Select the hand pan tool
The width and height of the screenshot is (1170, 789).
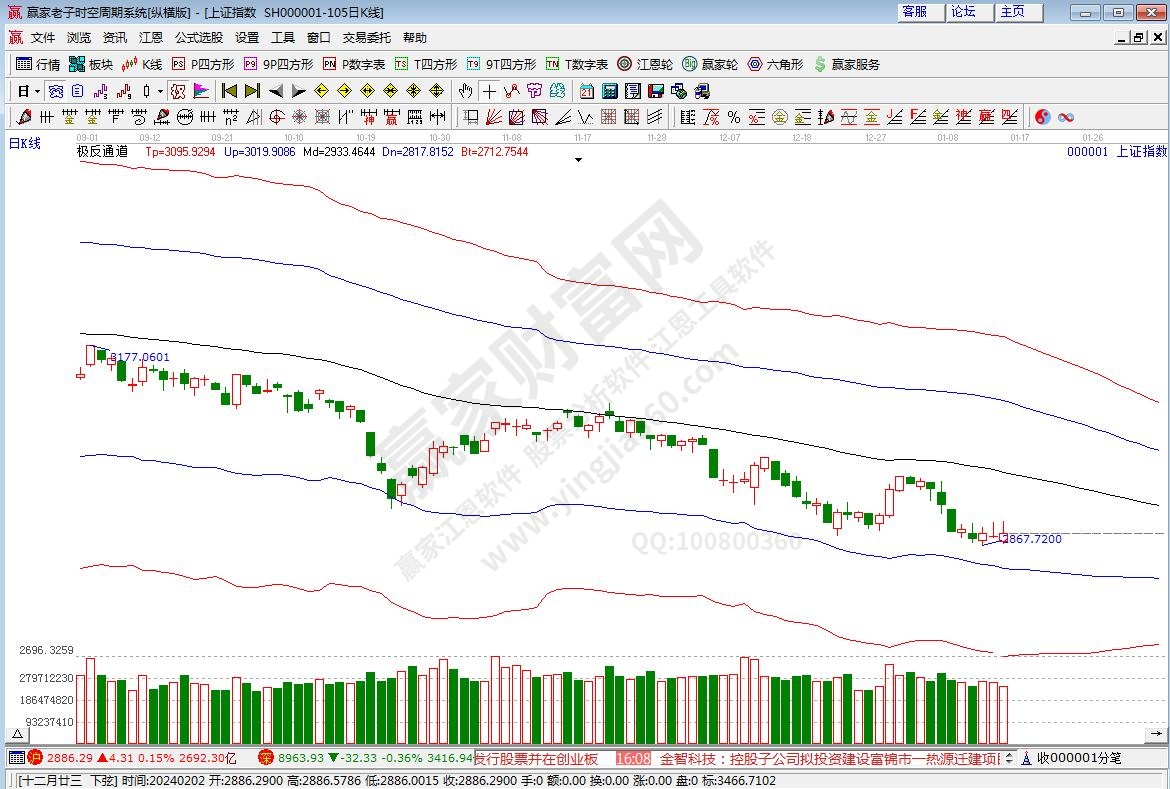tap(465, 91)
